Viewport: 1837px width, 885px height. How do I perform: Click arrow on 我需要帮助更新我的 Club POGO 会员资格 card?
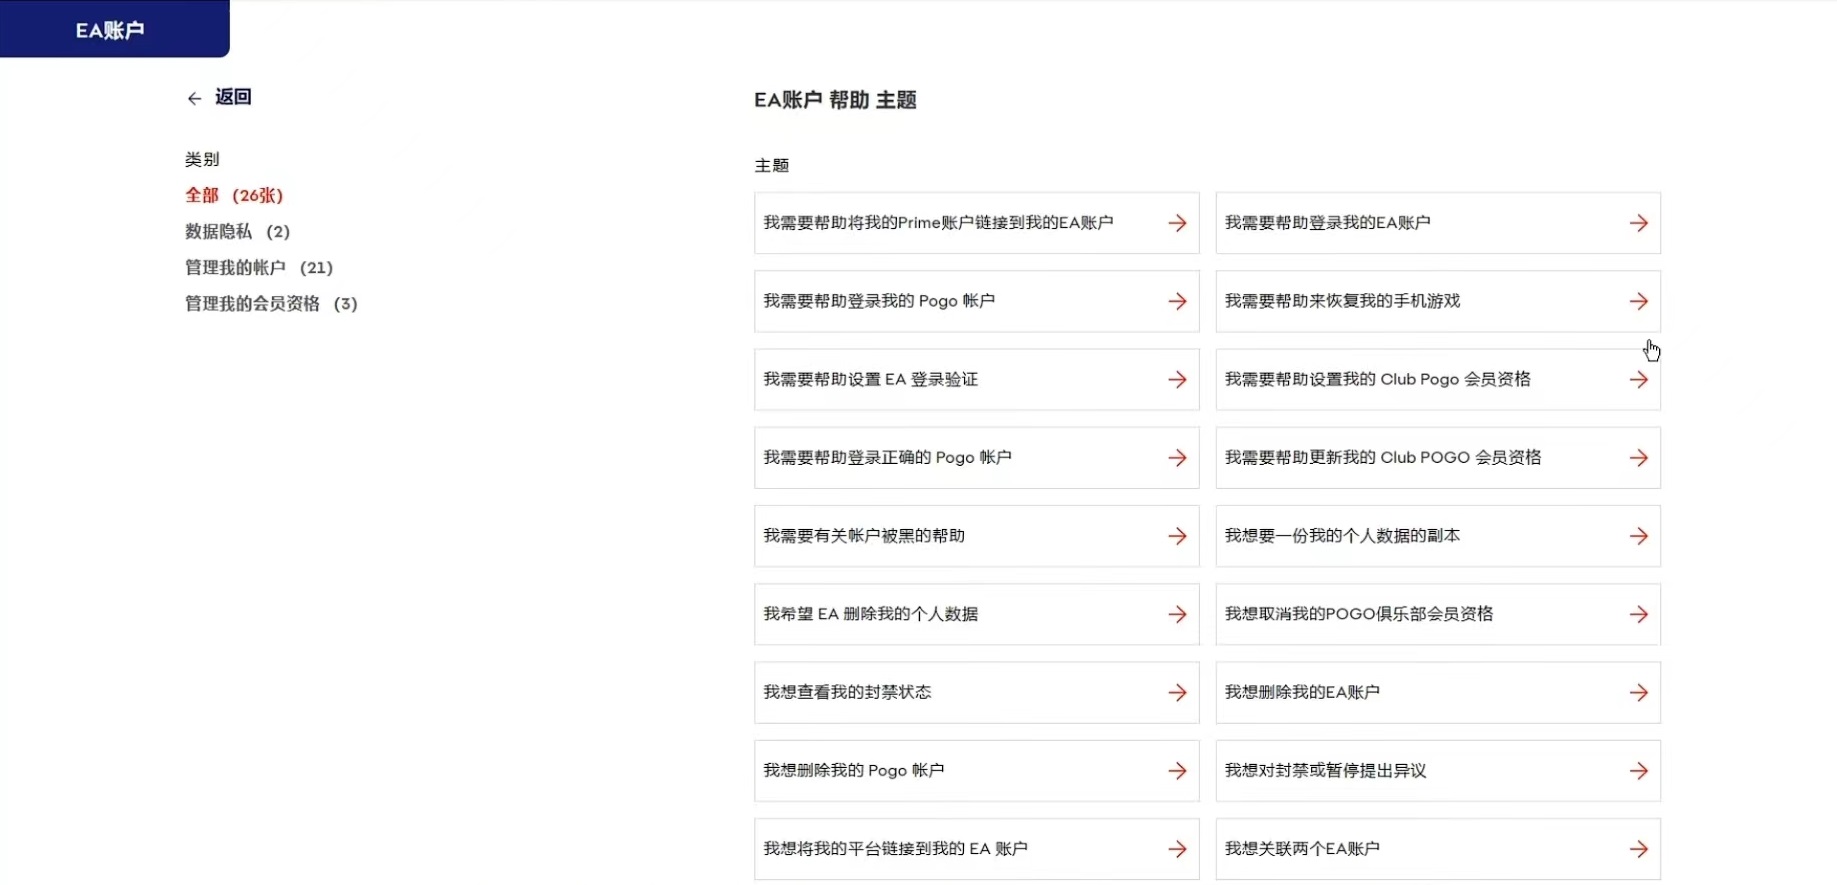[x=1638, y=458]
